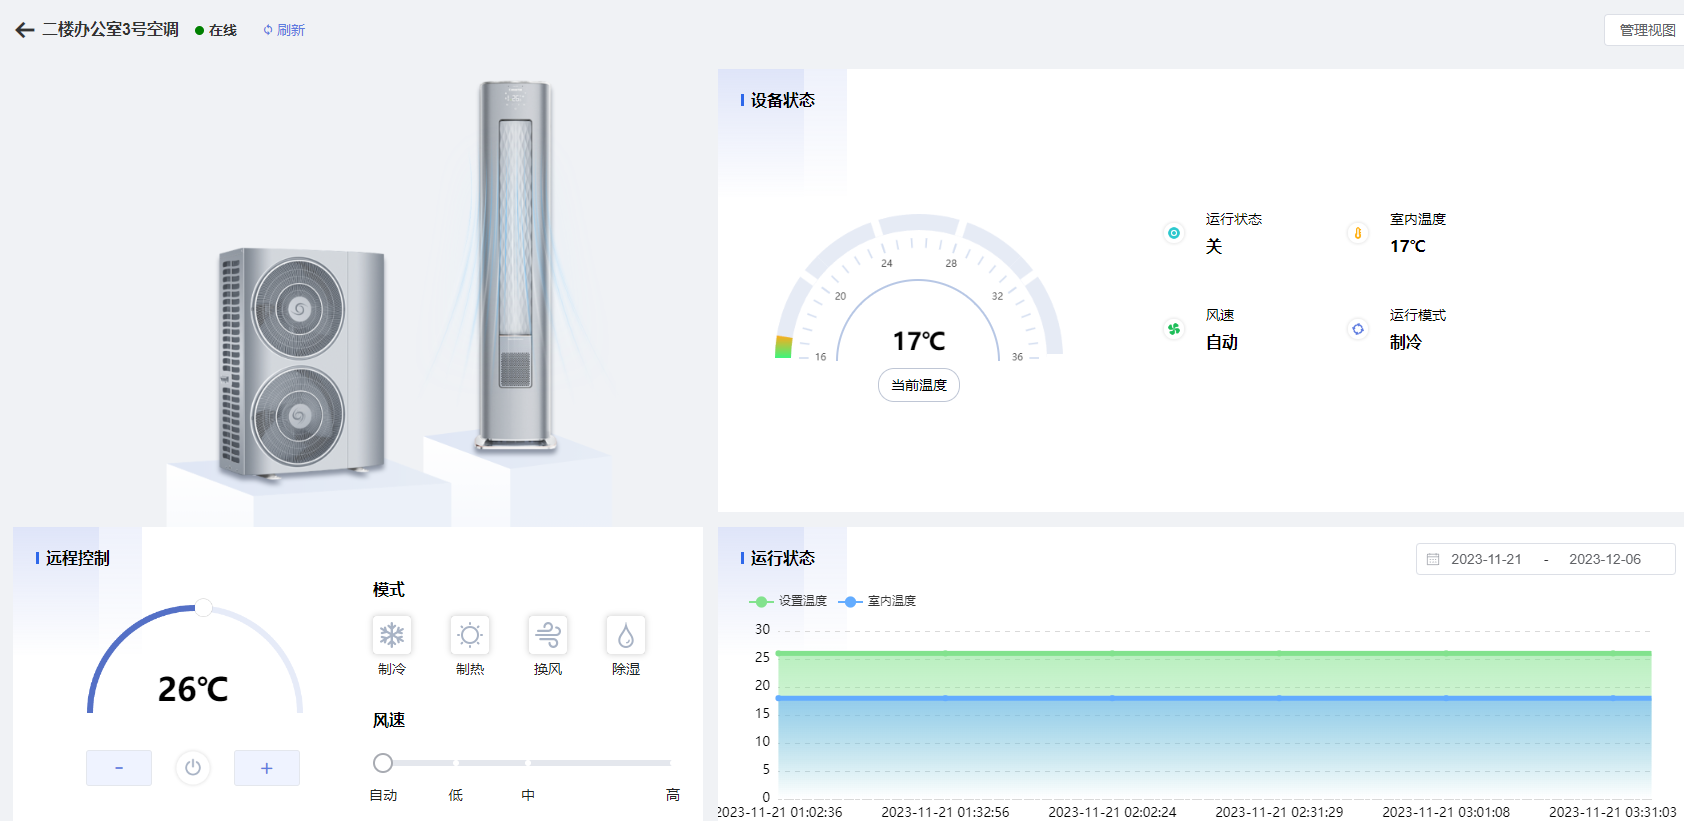Toggle 设置温度 series in chart legend
Screen dimensions: 1684x821
coord(789,601)
